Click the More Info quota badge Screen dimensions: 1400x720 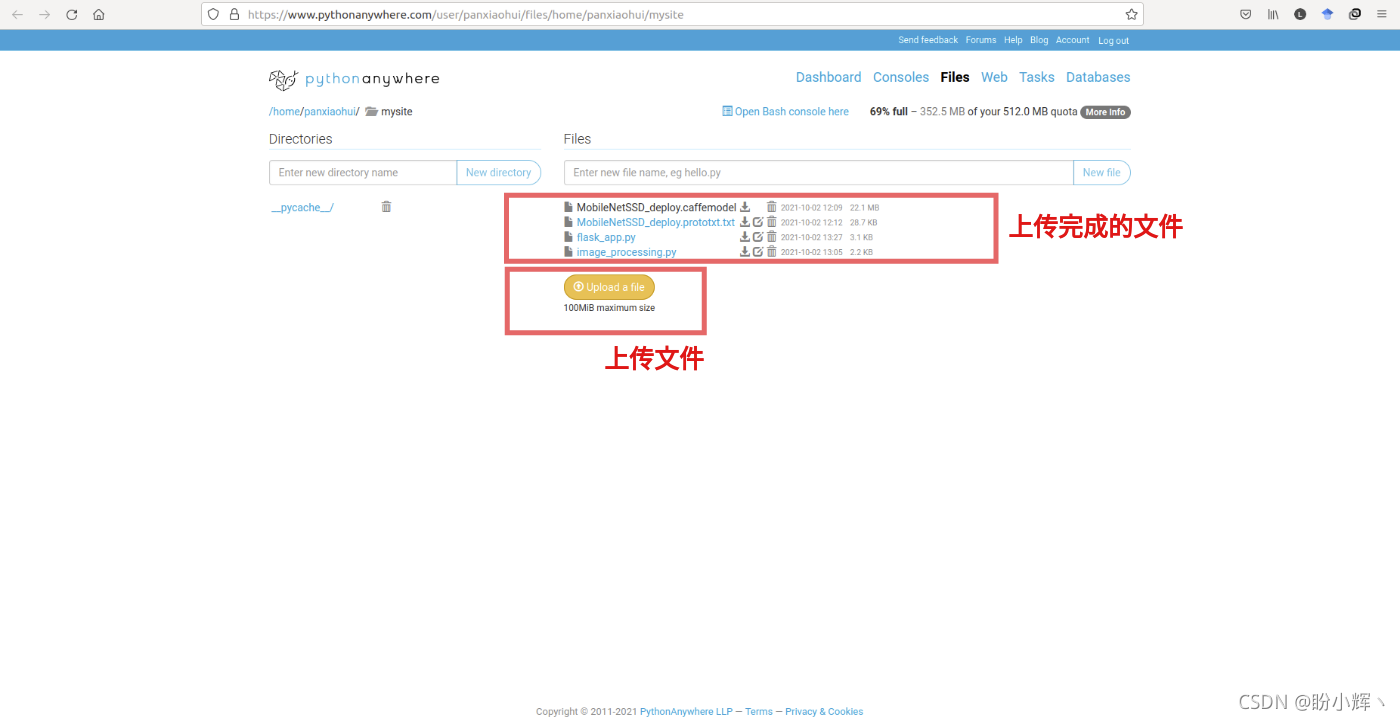(1105, 112)
